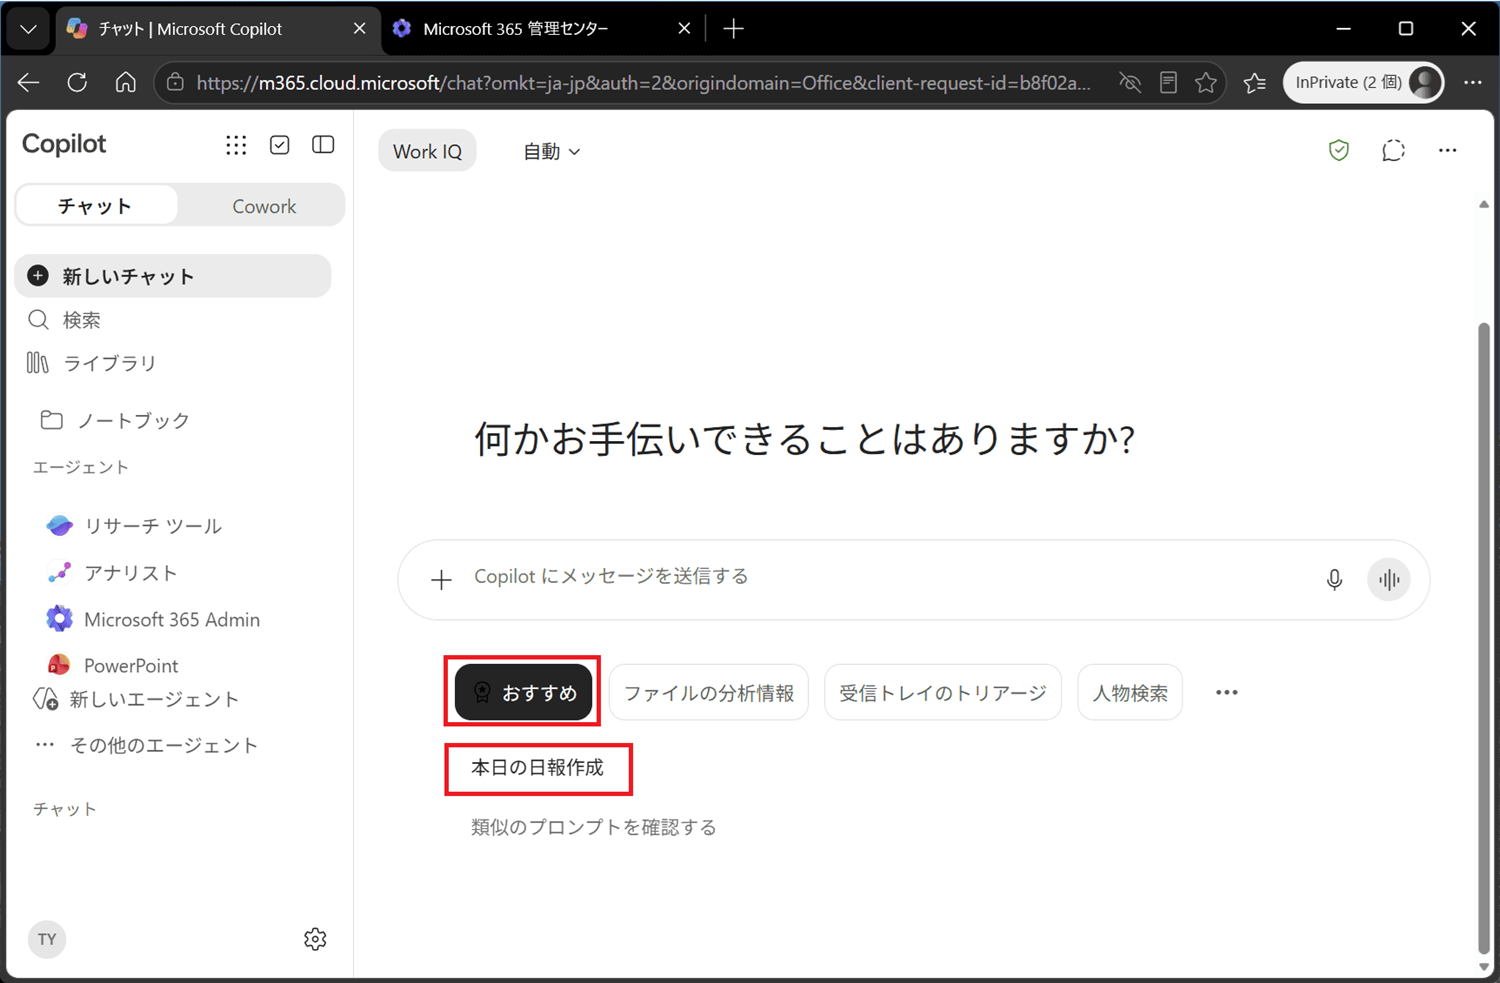
Task: Open the browser settings ellipsis menu
Action: point(1473,83)
